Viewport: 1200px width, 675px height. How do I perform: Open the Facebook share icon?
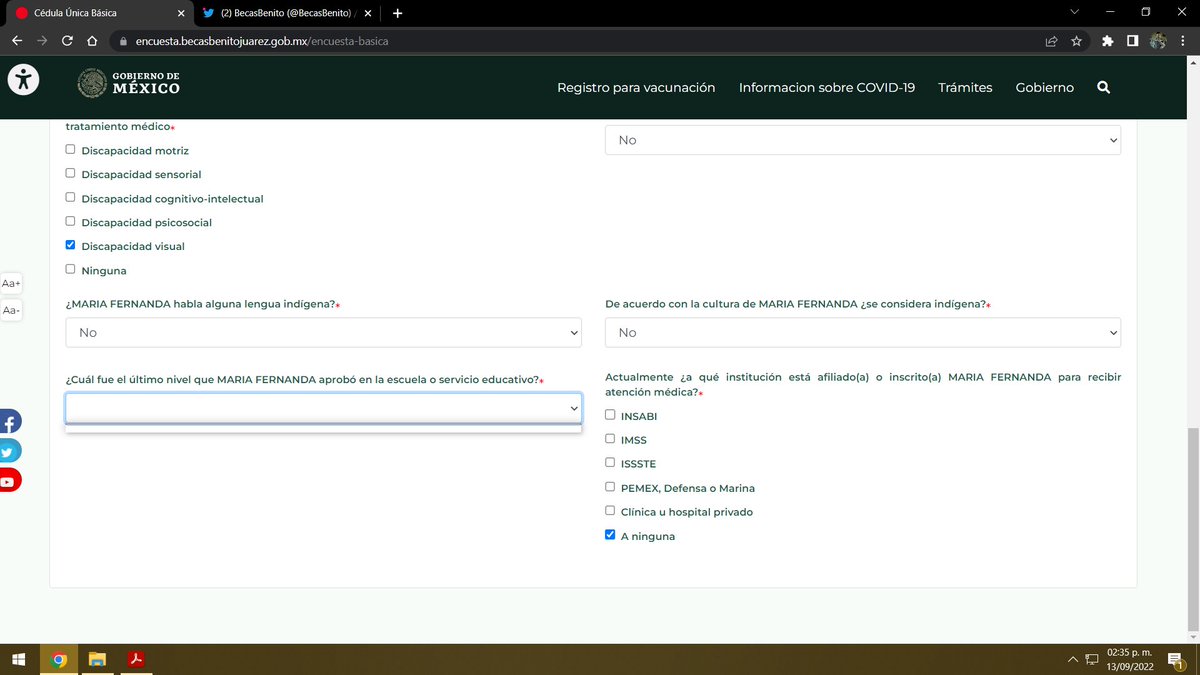pos(9,422)
